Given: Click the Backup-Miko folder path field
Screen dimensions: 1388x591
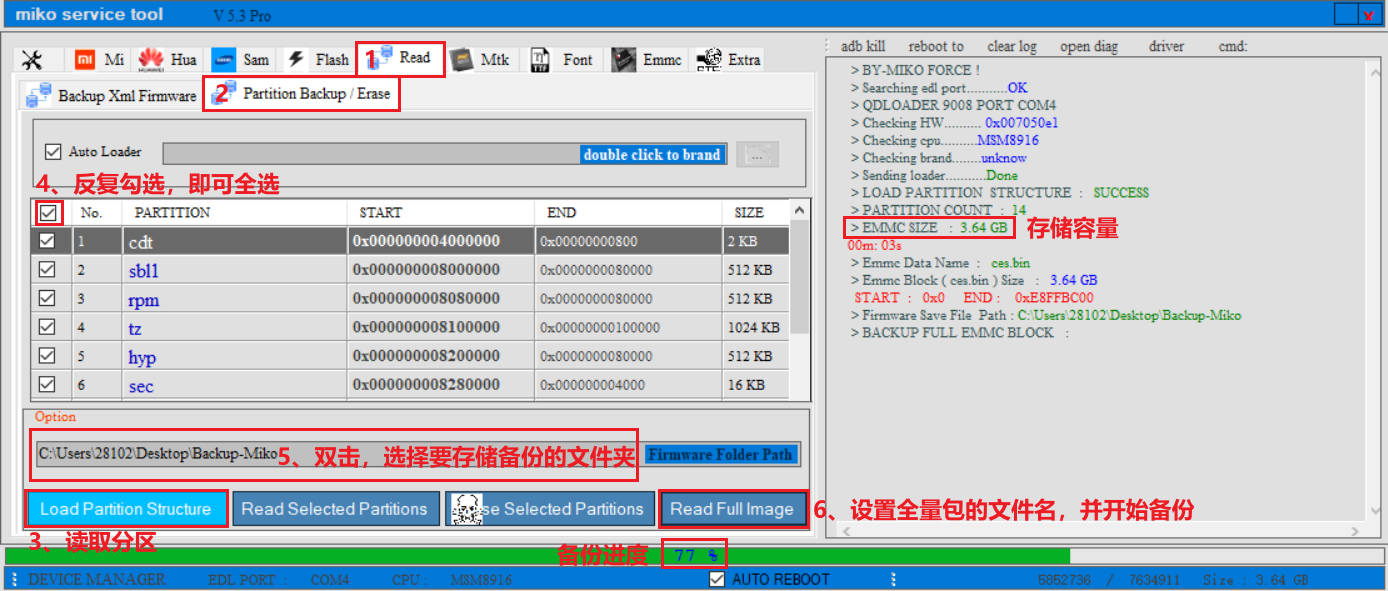Looking at the screenshot, I should pos(158,454).
